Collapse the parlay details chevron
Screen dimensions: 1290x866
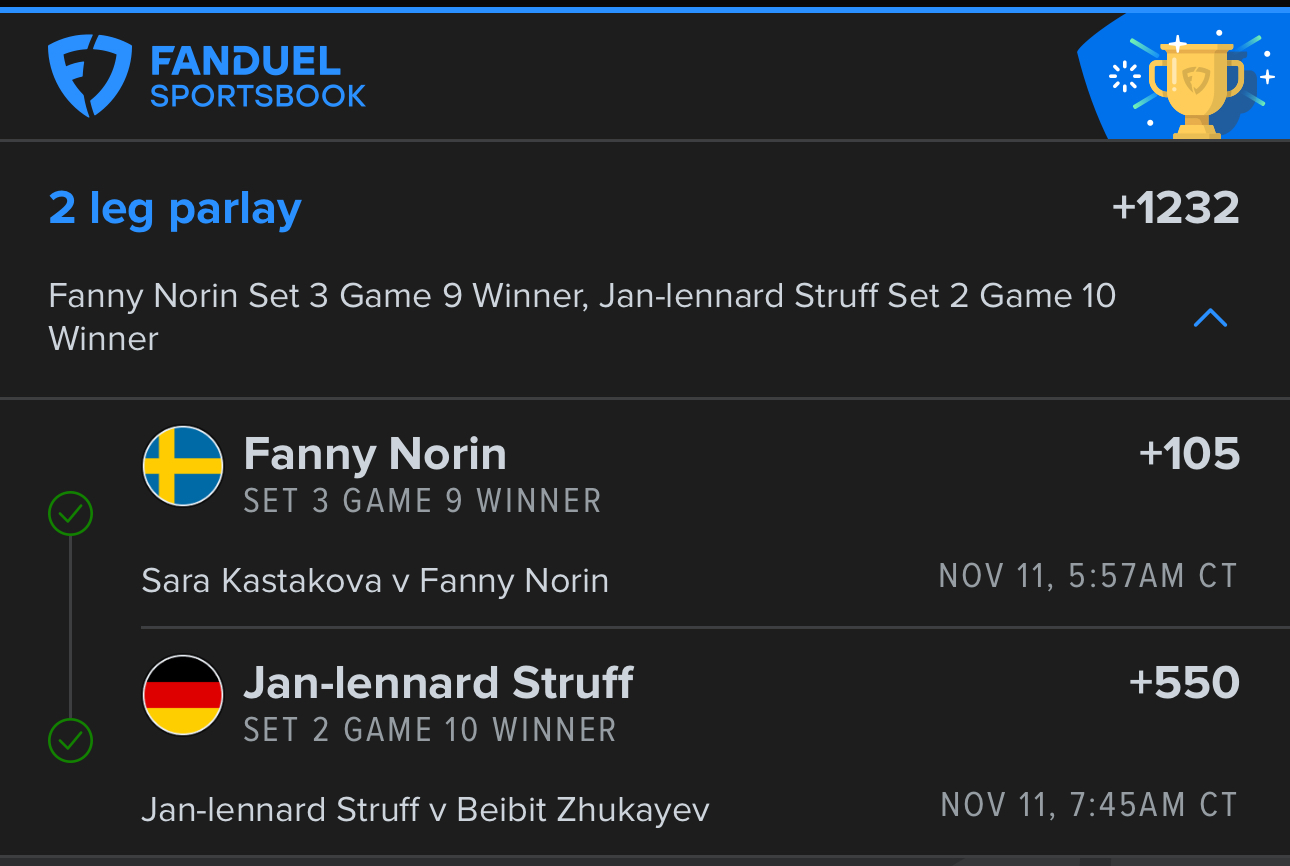click(x=1210, y=318)
